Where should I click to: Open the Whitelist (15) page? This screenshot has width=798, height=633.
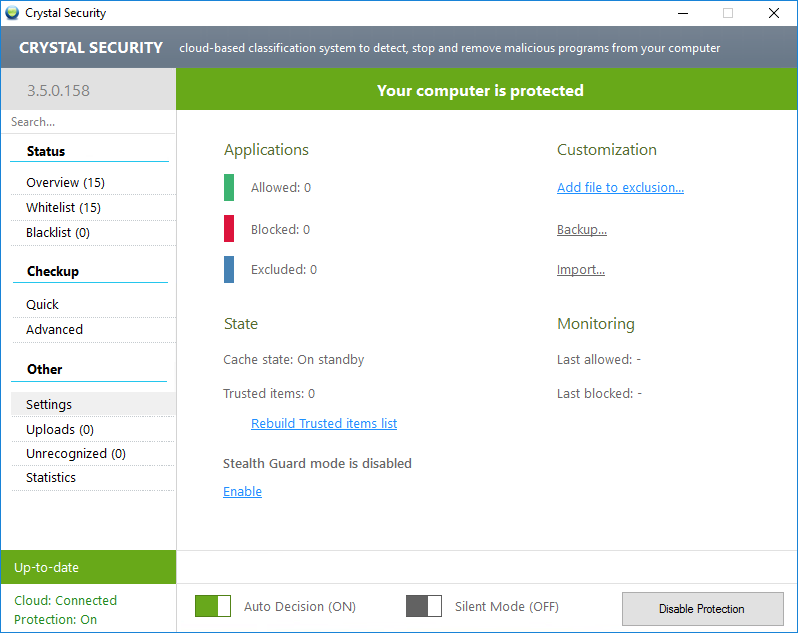point(93,208)
